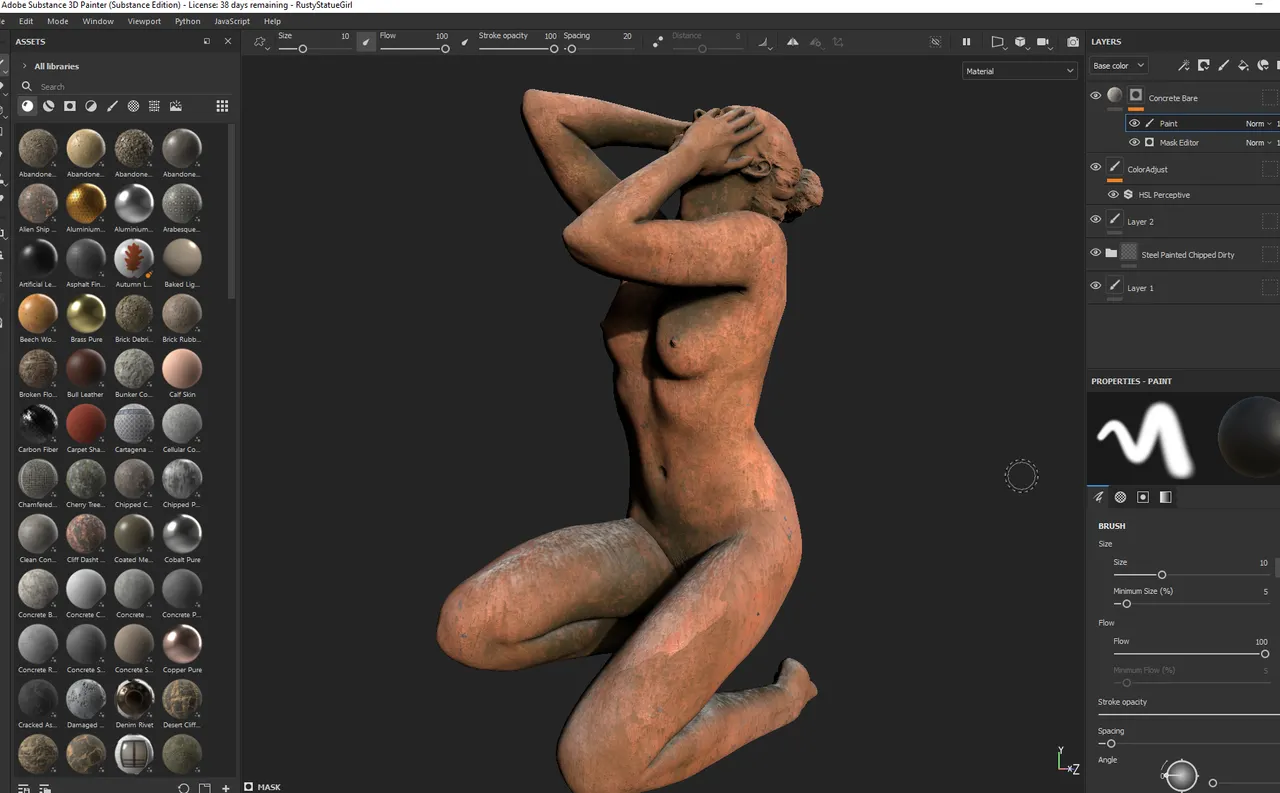This screenshot has height=793, width=1280.
Task: Click the Minimum Size (%) slider
Action: [x=1191, y=604]
